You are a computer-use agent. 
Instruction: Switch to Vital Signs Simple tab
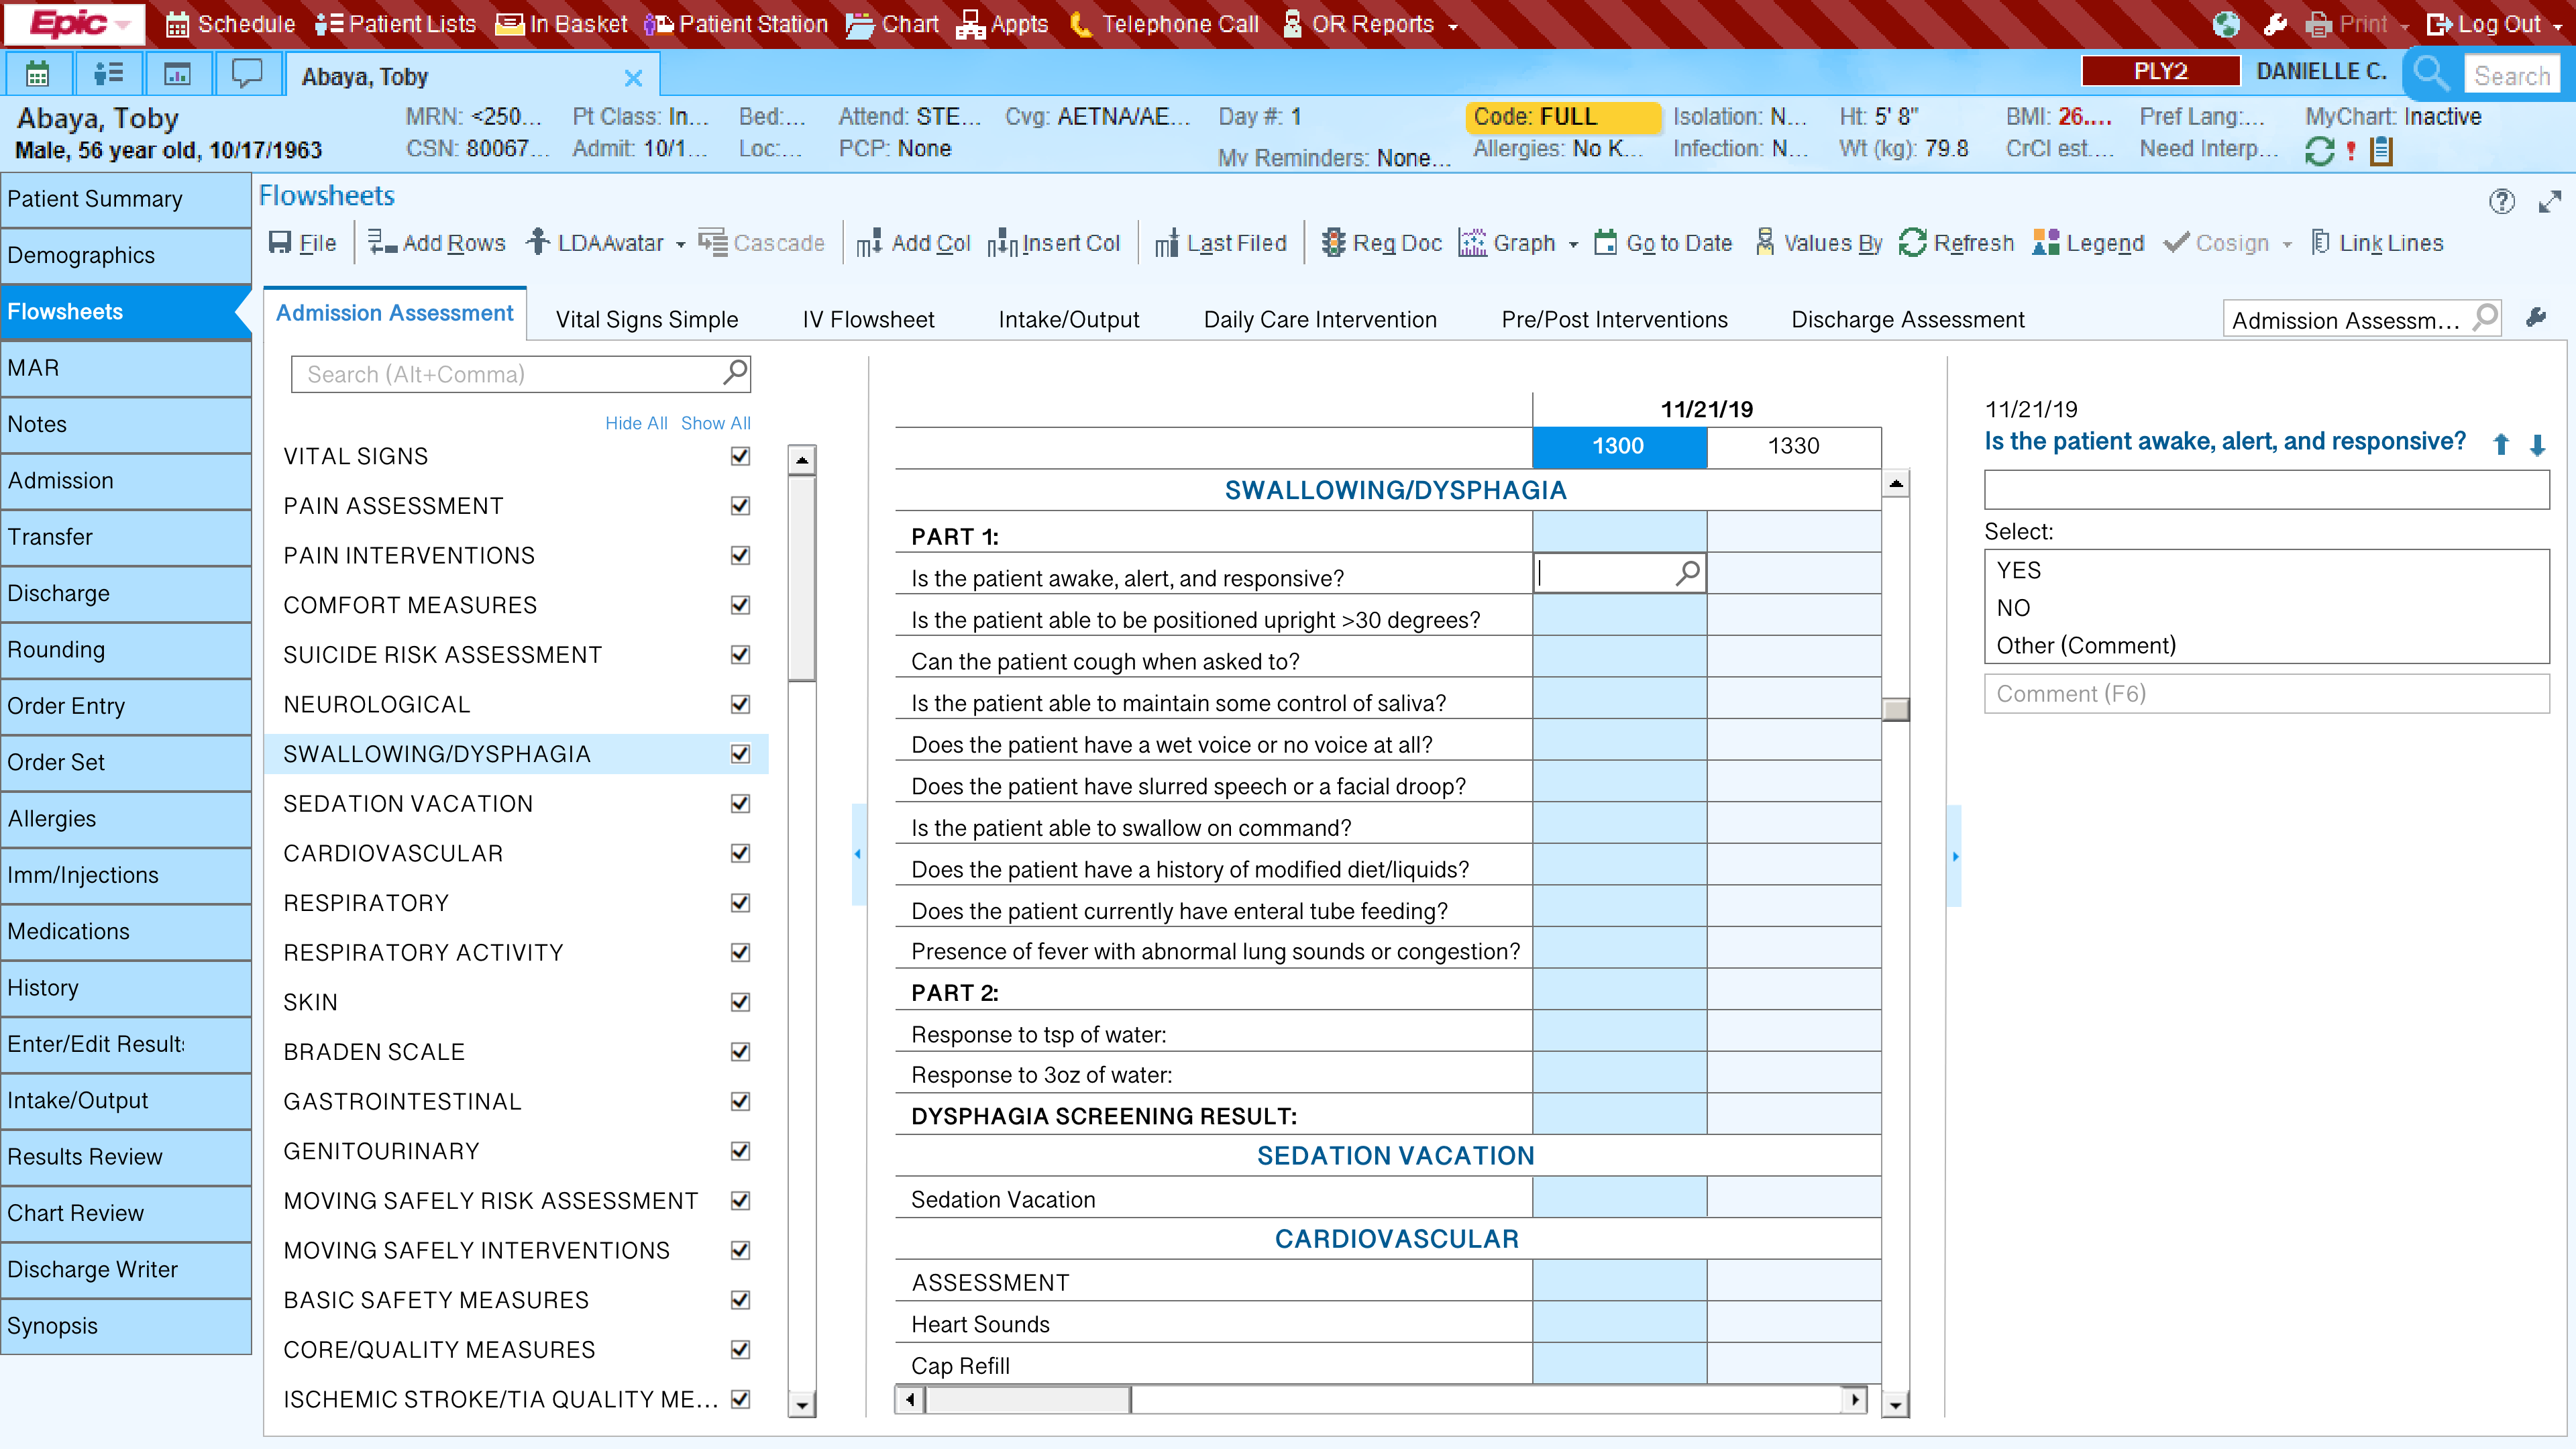pos(647,319)
